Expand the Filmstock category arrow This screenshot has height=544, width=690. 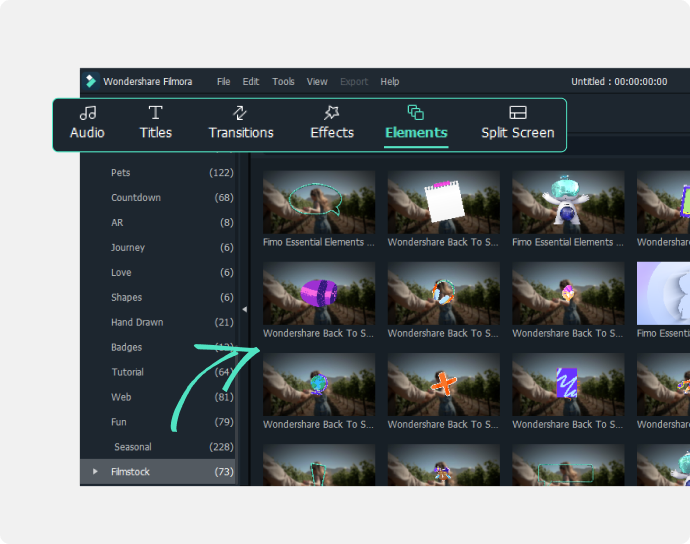pyautogui.click(x=95, y=471)
